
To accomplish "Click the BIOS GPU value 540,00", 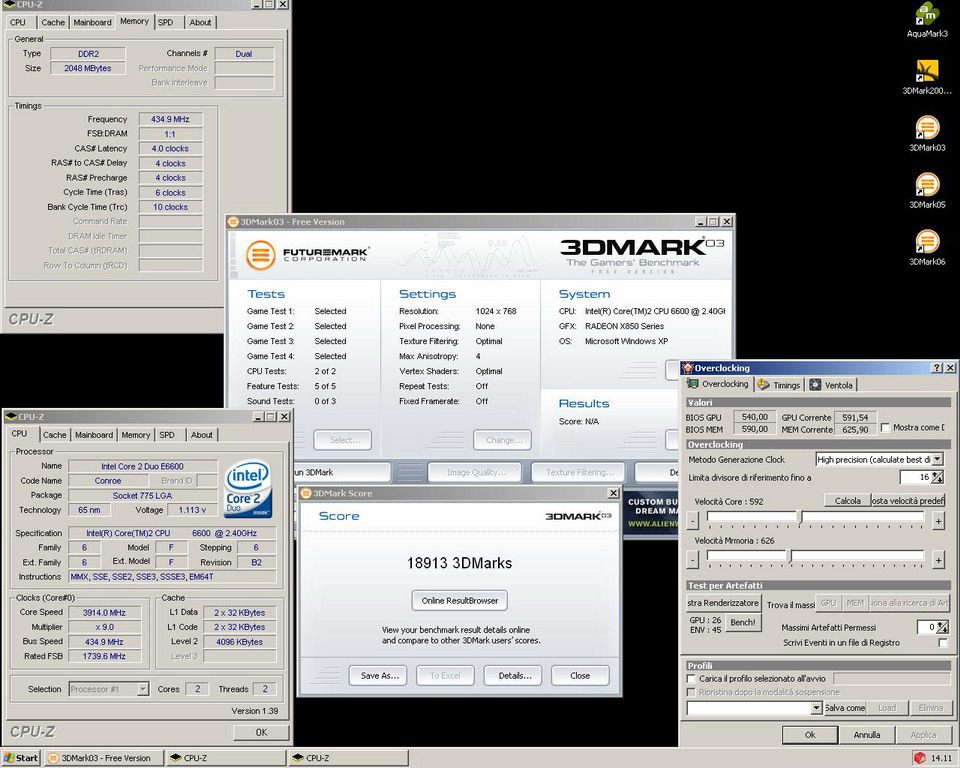I will click(x=754, y=417).
